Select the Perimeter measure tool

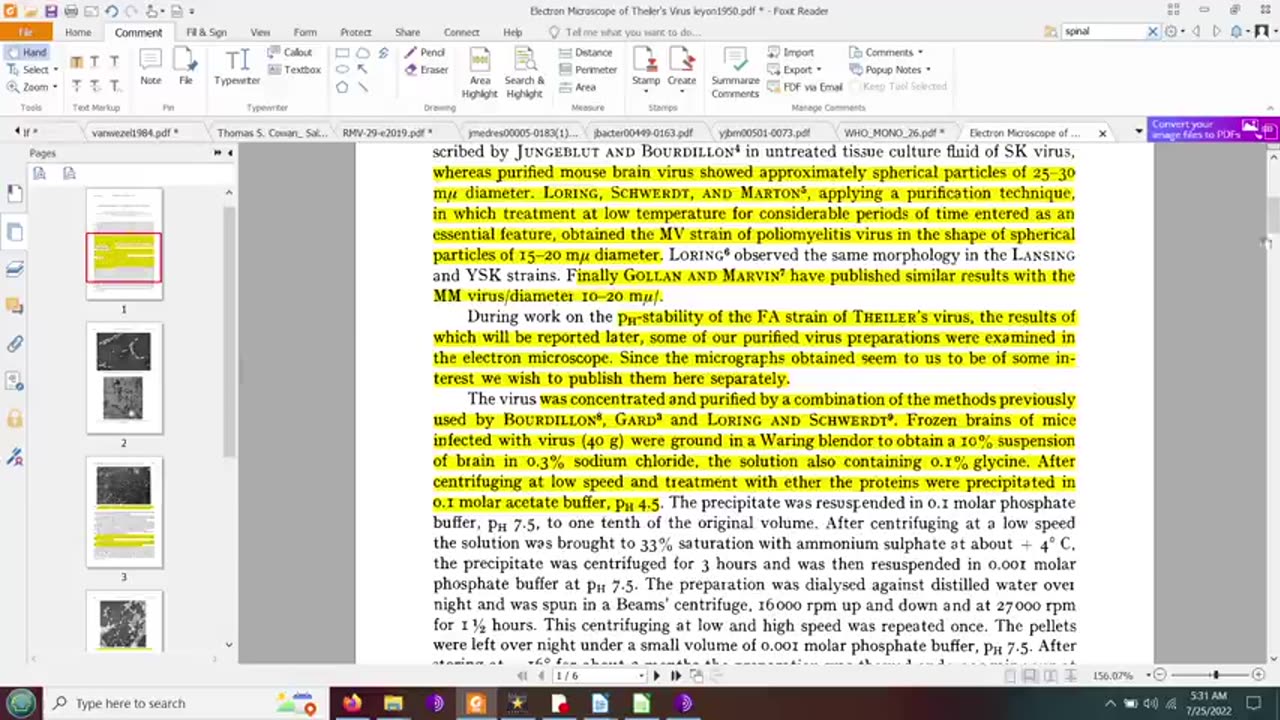(x=588, y=70)
